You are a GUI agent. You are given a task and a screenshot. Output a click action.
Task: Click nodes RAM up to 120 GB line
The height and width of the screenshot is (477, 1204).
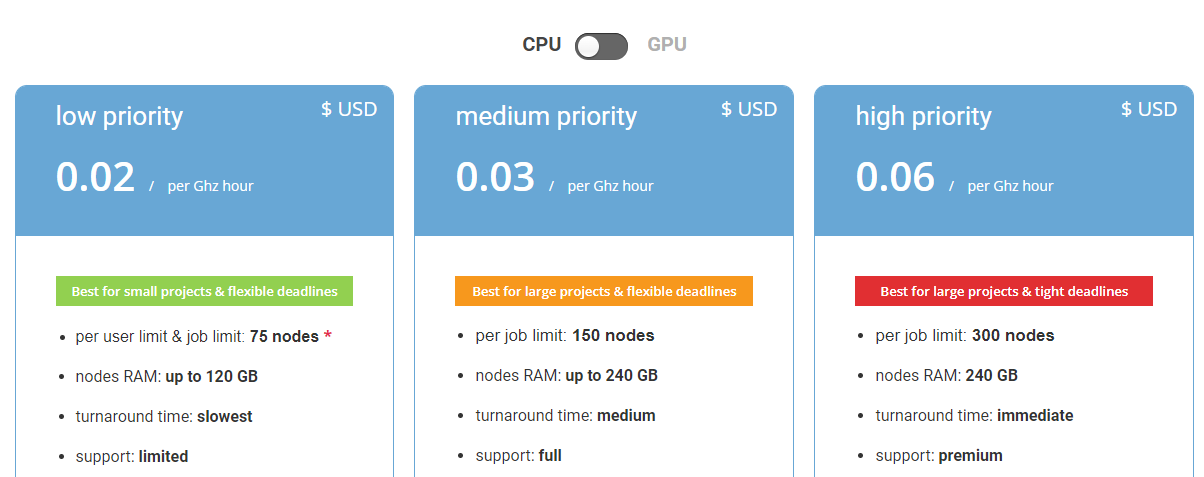point(166,377)
